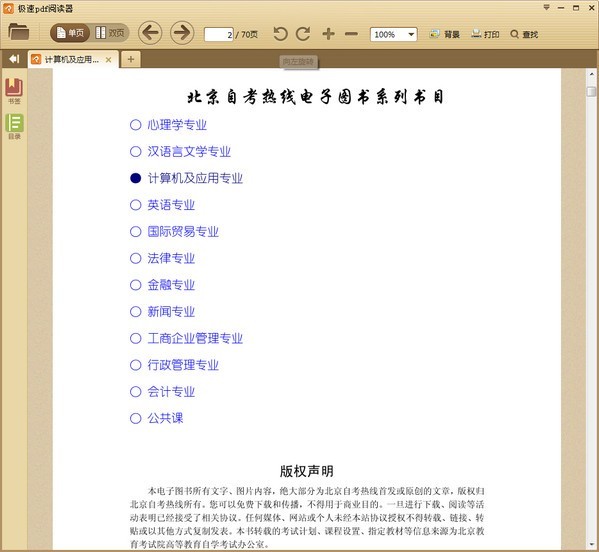Click the 版权声明 heading

coord(306,471)
